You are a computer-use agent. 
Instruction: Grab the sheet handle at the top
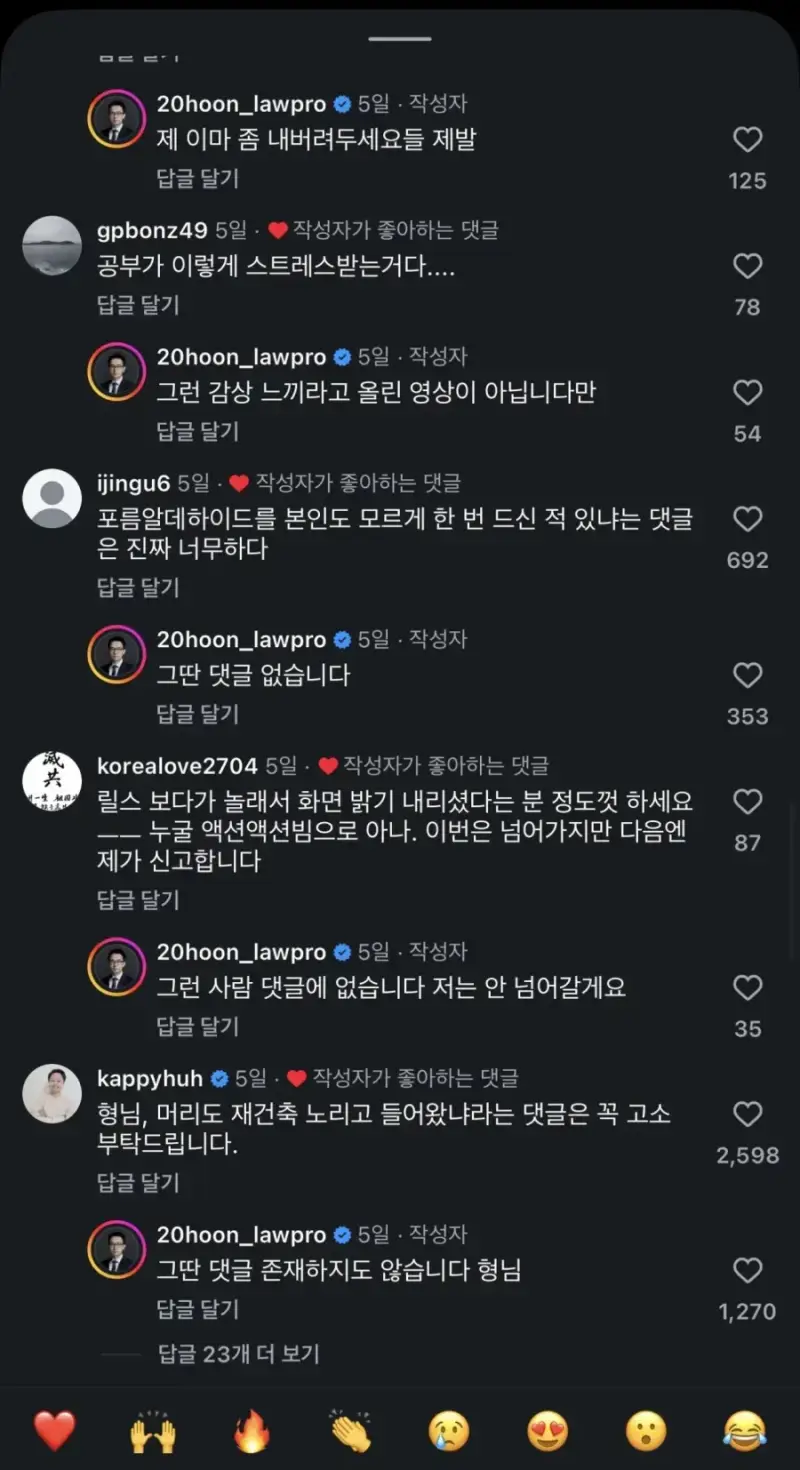tap(400, 39)
